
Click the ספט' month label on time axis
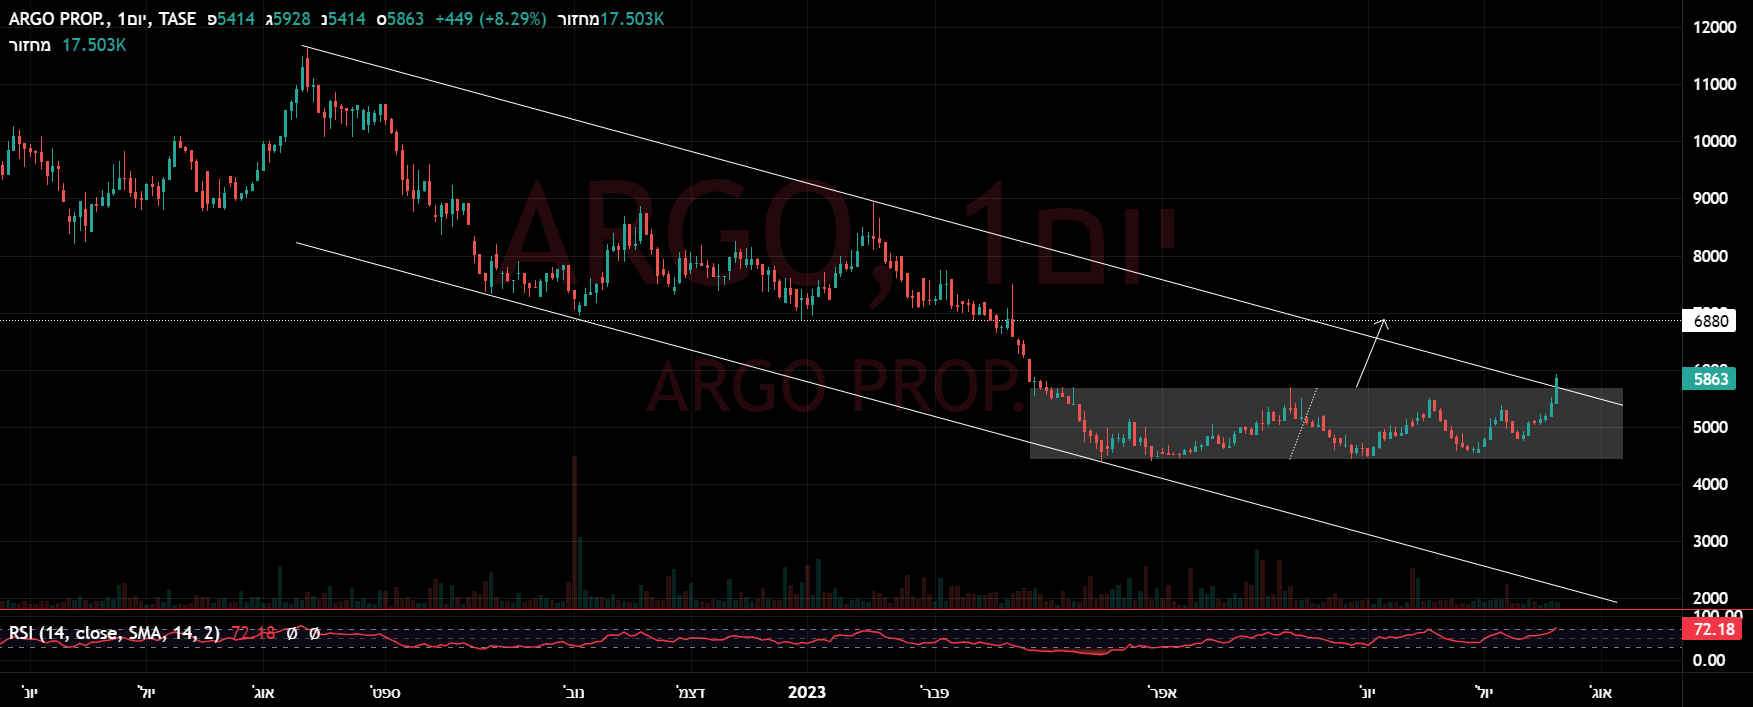(385, 692)
